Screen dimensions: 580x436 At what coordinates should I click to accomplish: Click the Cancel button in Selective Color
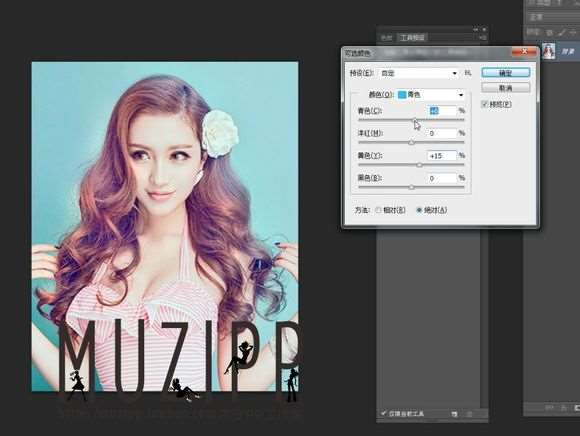tap(506, 88)
